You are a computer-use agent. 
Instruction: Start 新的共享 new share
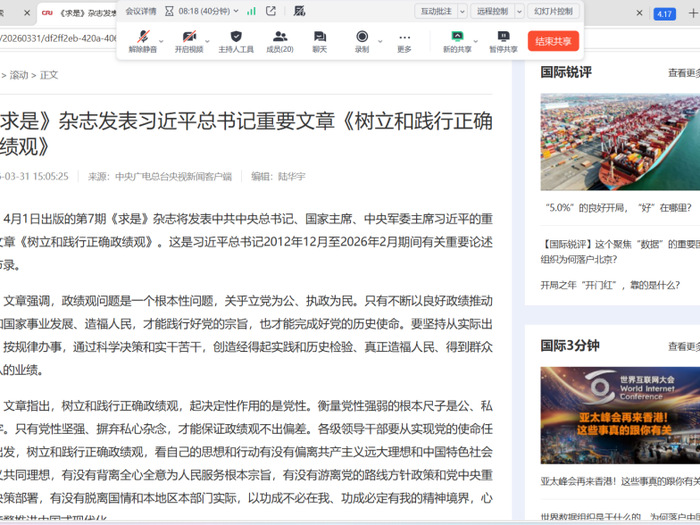(x=457, y=40)
